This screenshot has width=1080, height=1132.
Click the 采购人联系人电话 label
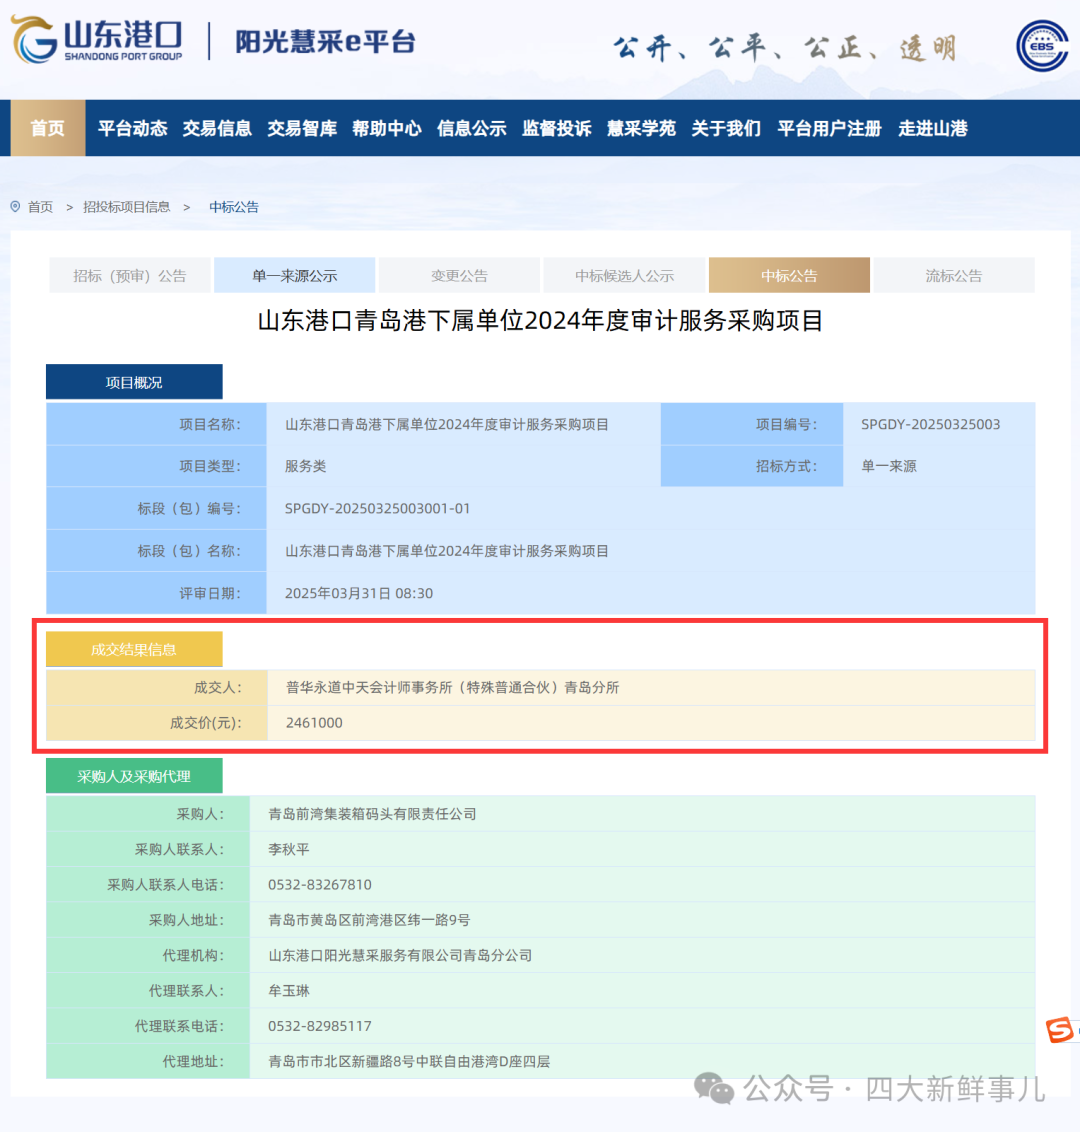[x=165, y=884]
